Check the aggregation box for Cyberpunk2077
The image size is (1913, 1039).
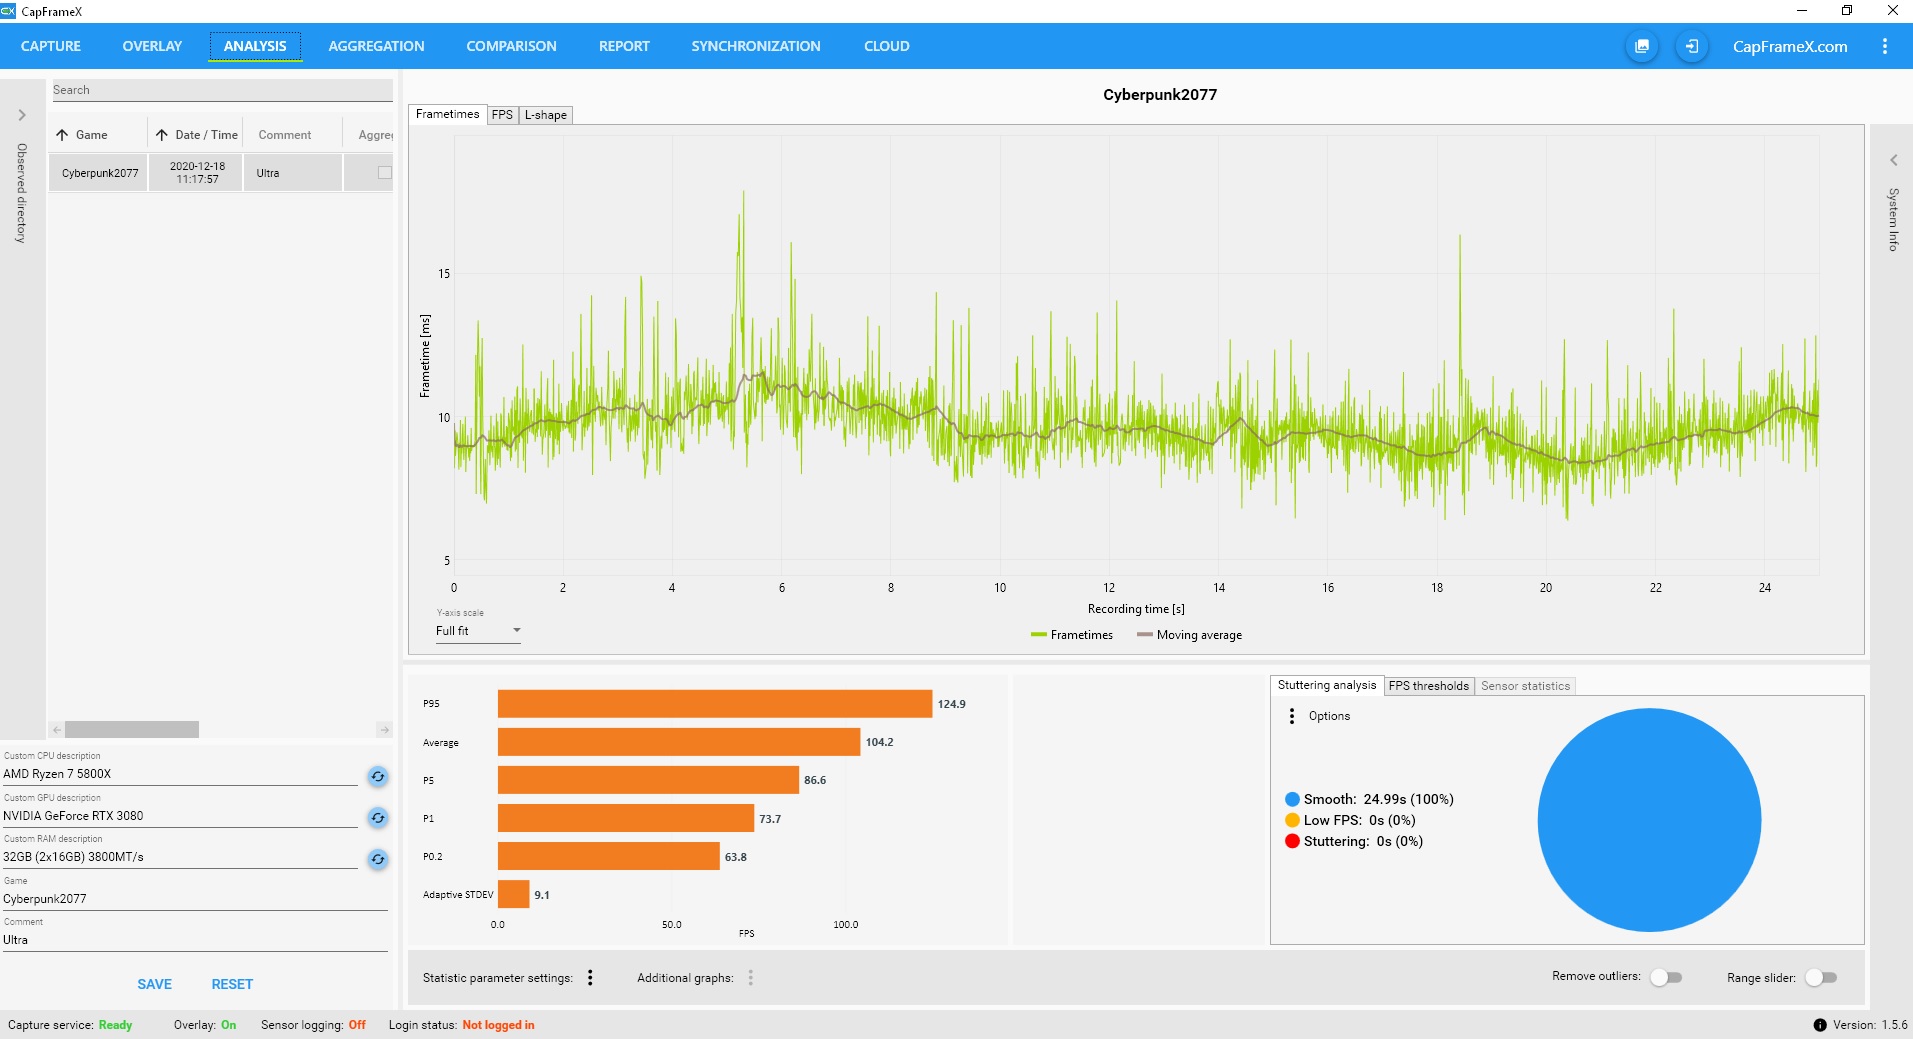click(x=384, y=173)
